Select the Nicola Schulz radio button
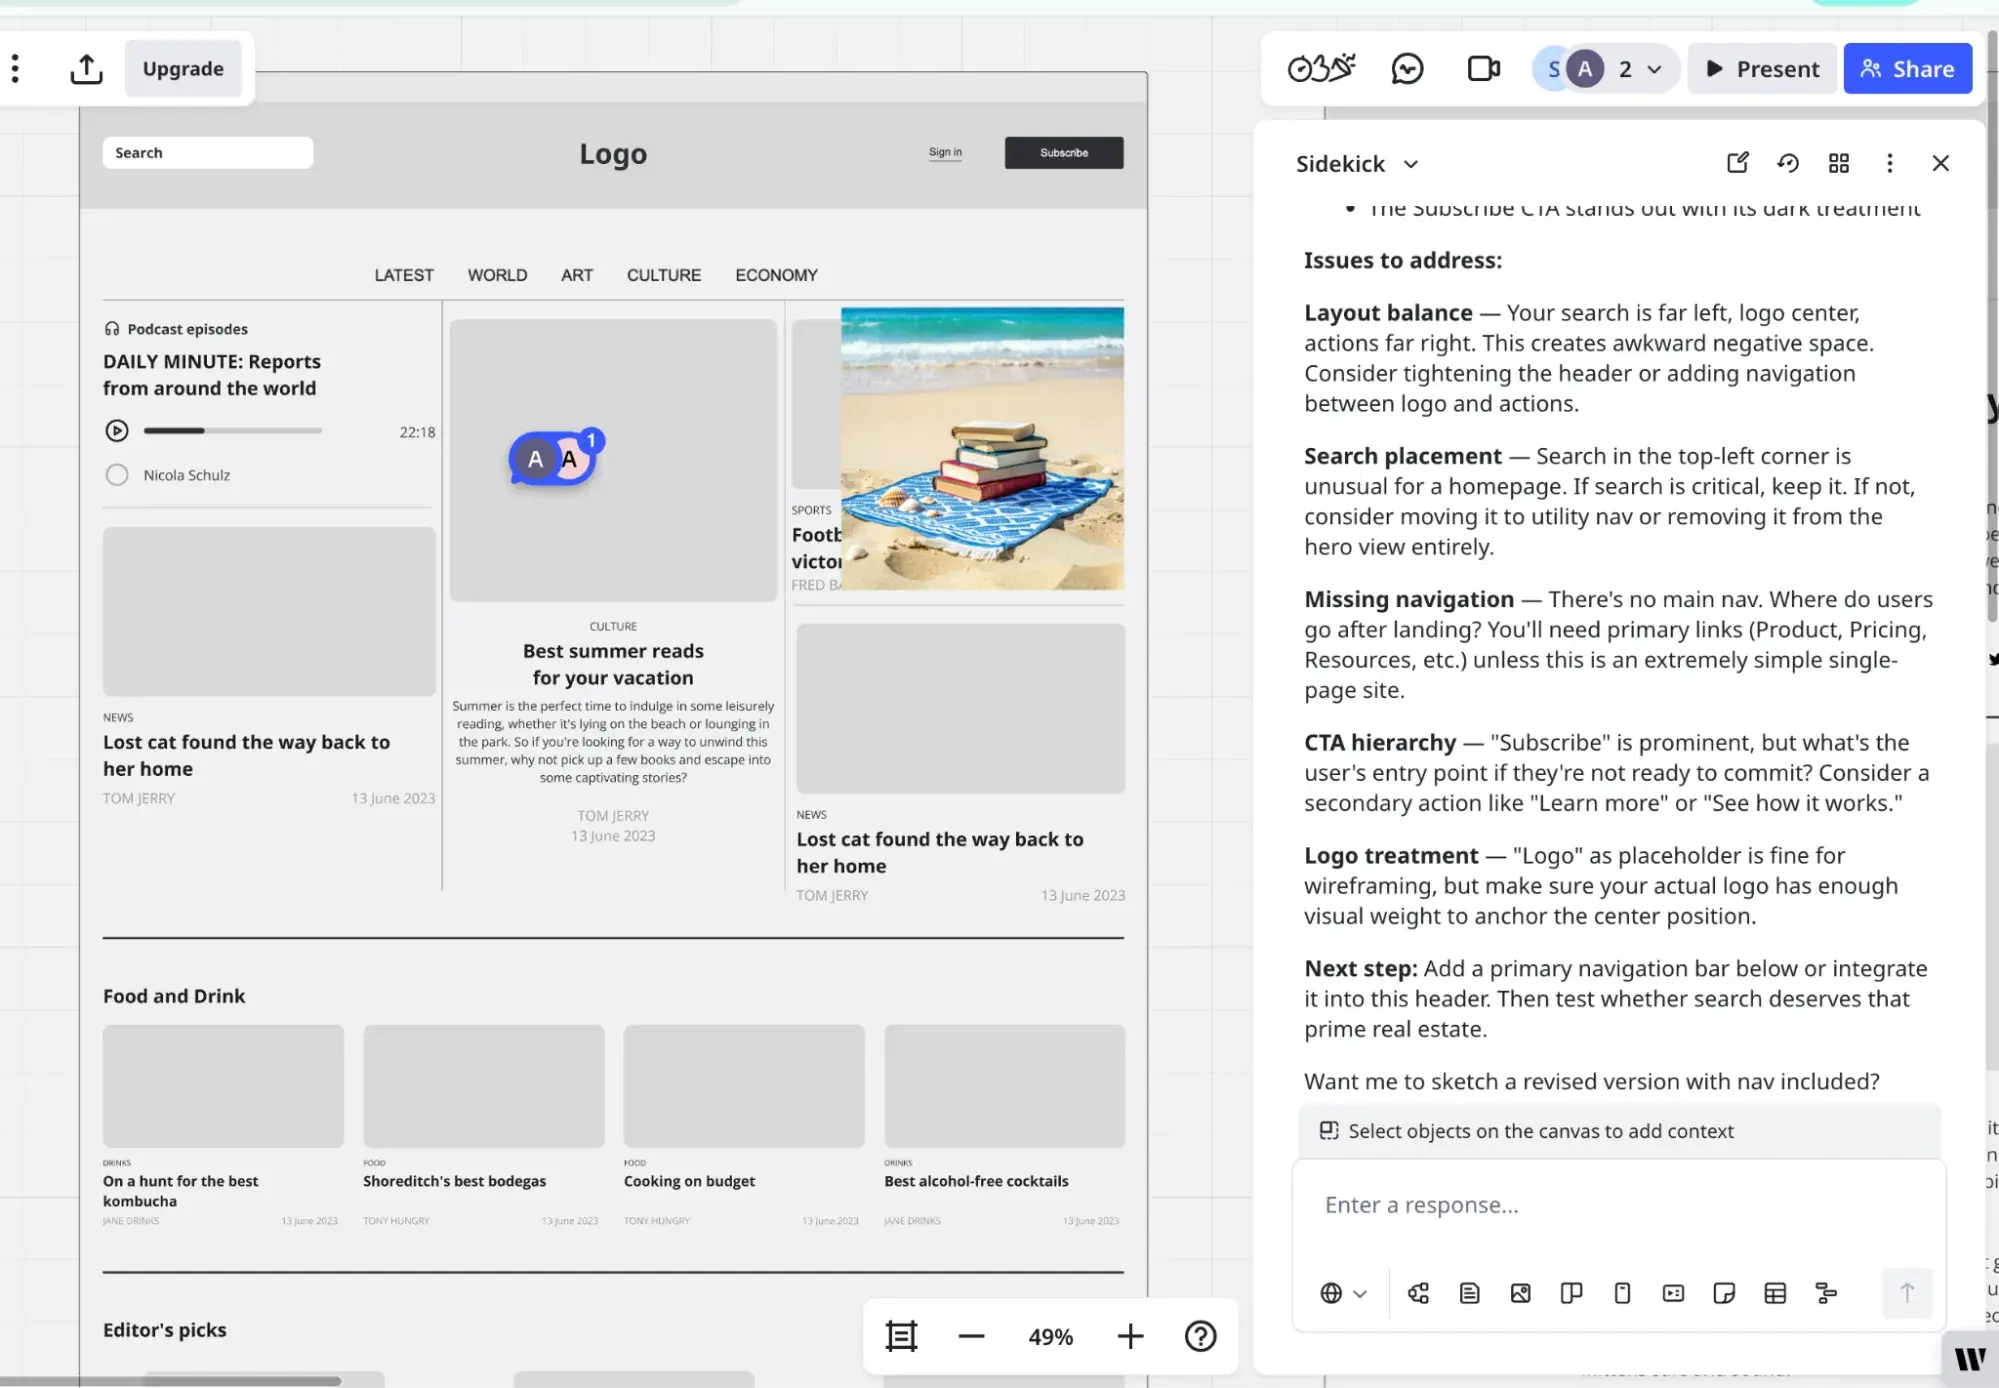The width and height of the screenshot is (1999, 1388). tap(117, 474)
